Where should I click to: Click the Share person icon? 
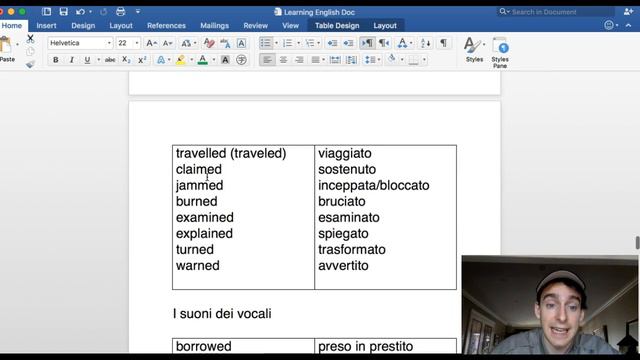[x=629, y=12]
